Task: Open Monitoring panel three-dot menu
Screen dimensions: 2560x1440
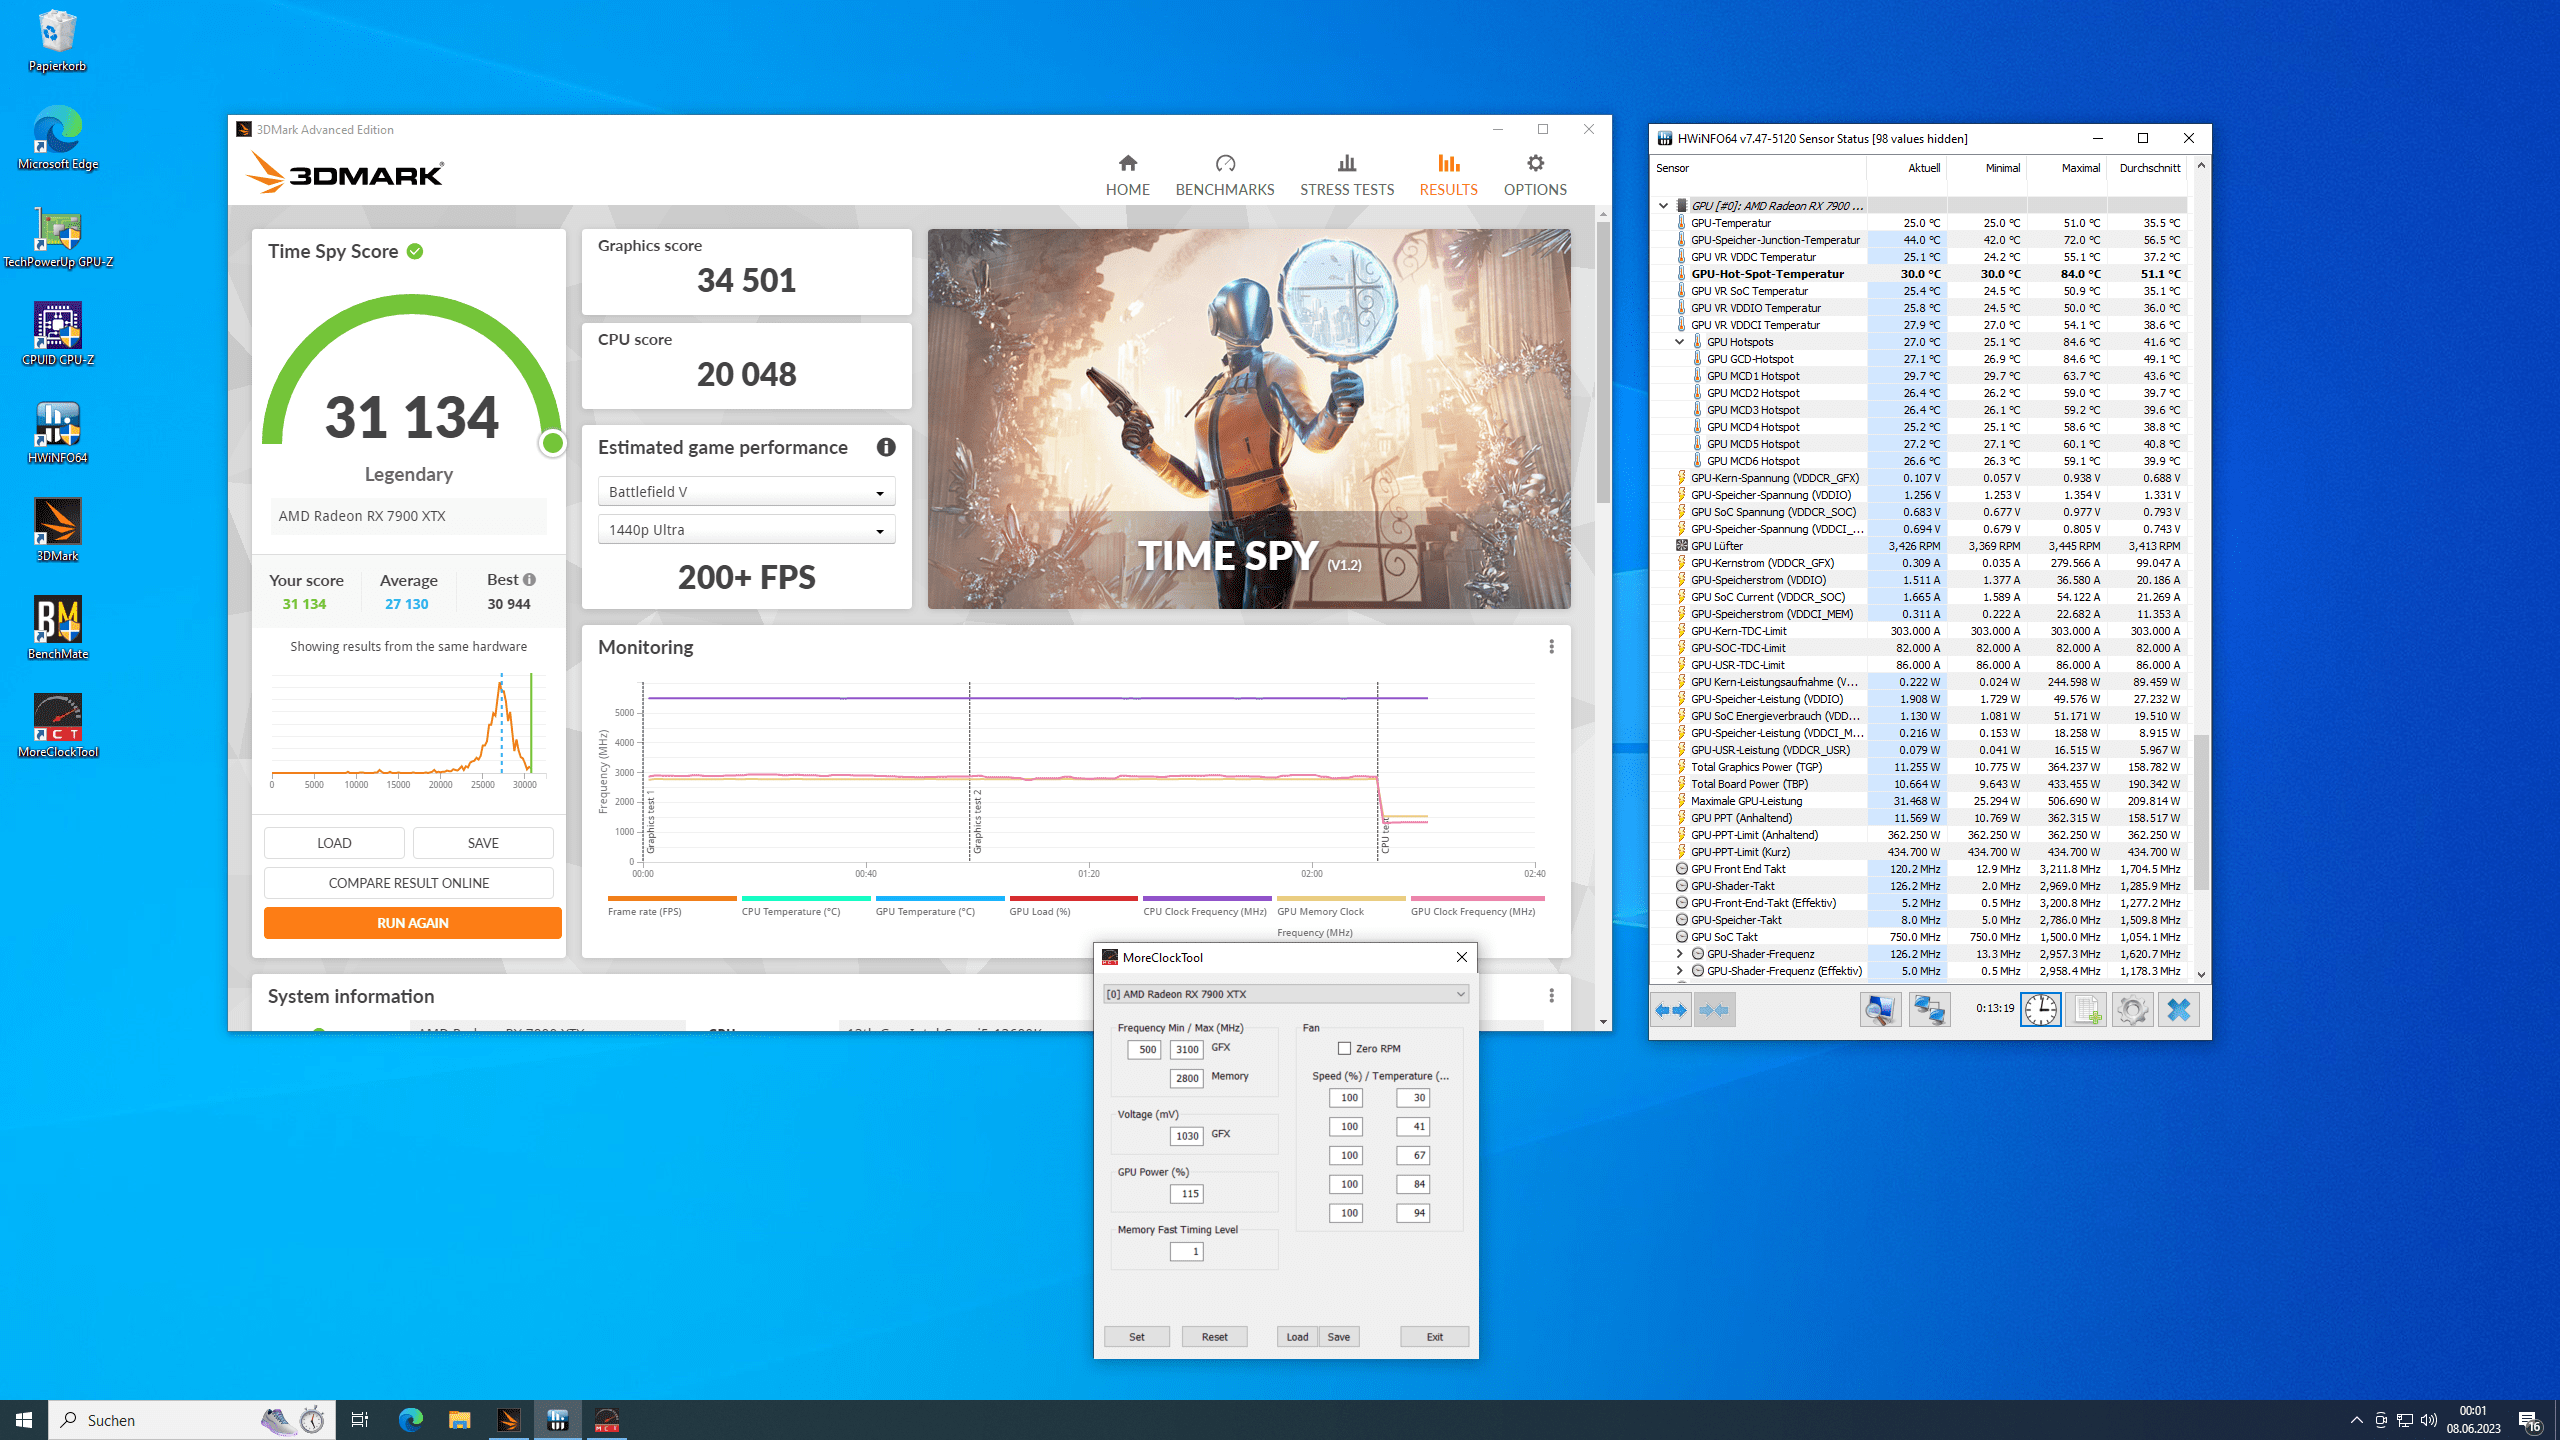Action: point(1551,647)
